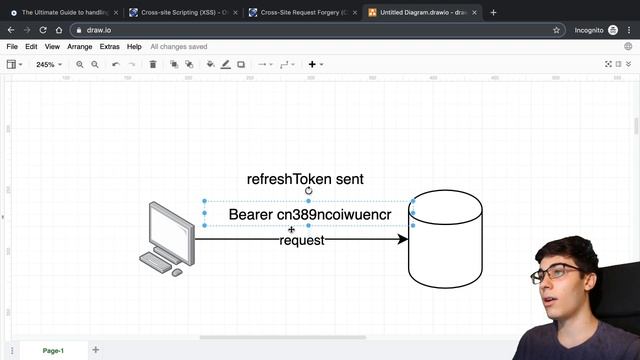Toggle fullscreen mode icon
This screenshot has width=640, height=360.
coord(608,64)
